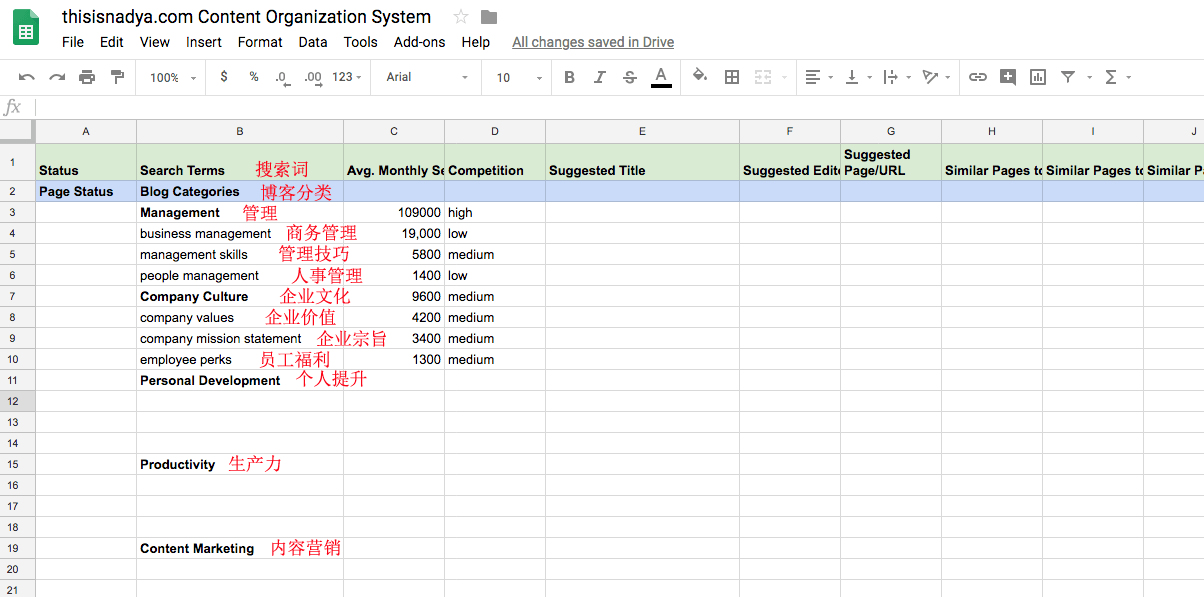Open the Arial font family dropdown
Viewport: 1204px width, 597px height.
426,77
